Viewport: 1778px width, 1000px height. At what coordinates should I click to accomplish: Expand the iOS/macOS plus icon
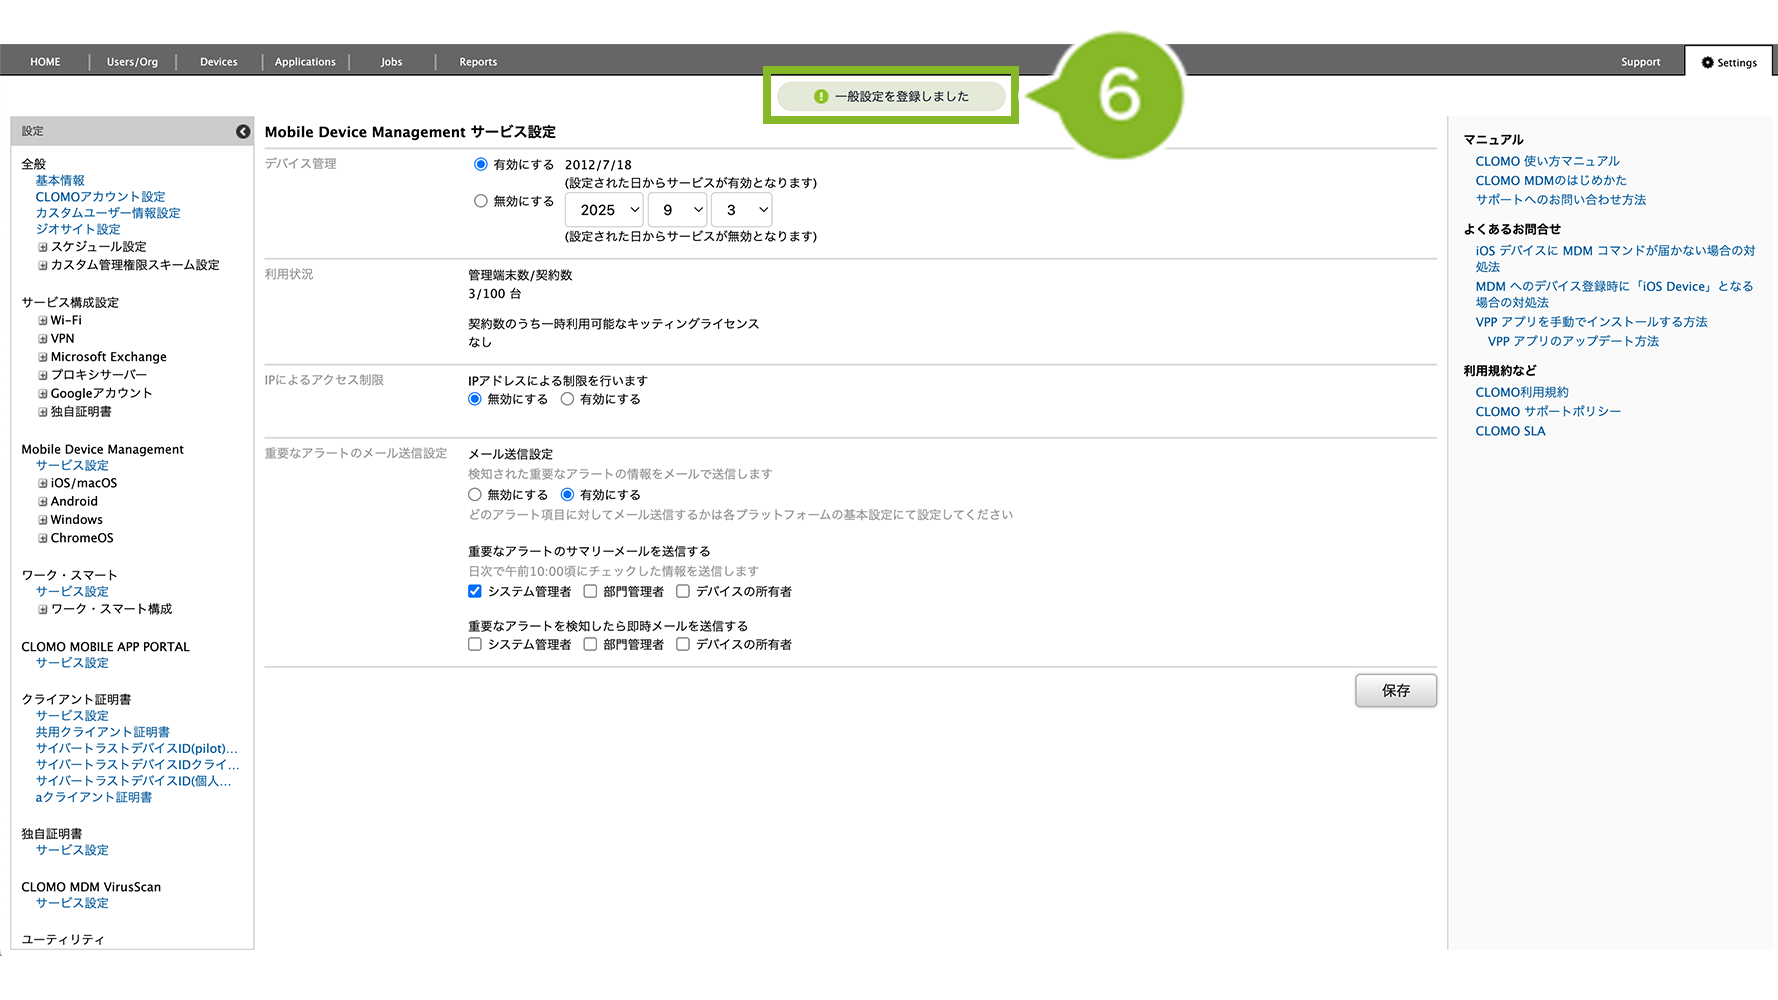coord(43,484)
